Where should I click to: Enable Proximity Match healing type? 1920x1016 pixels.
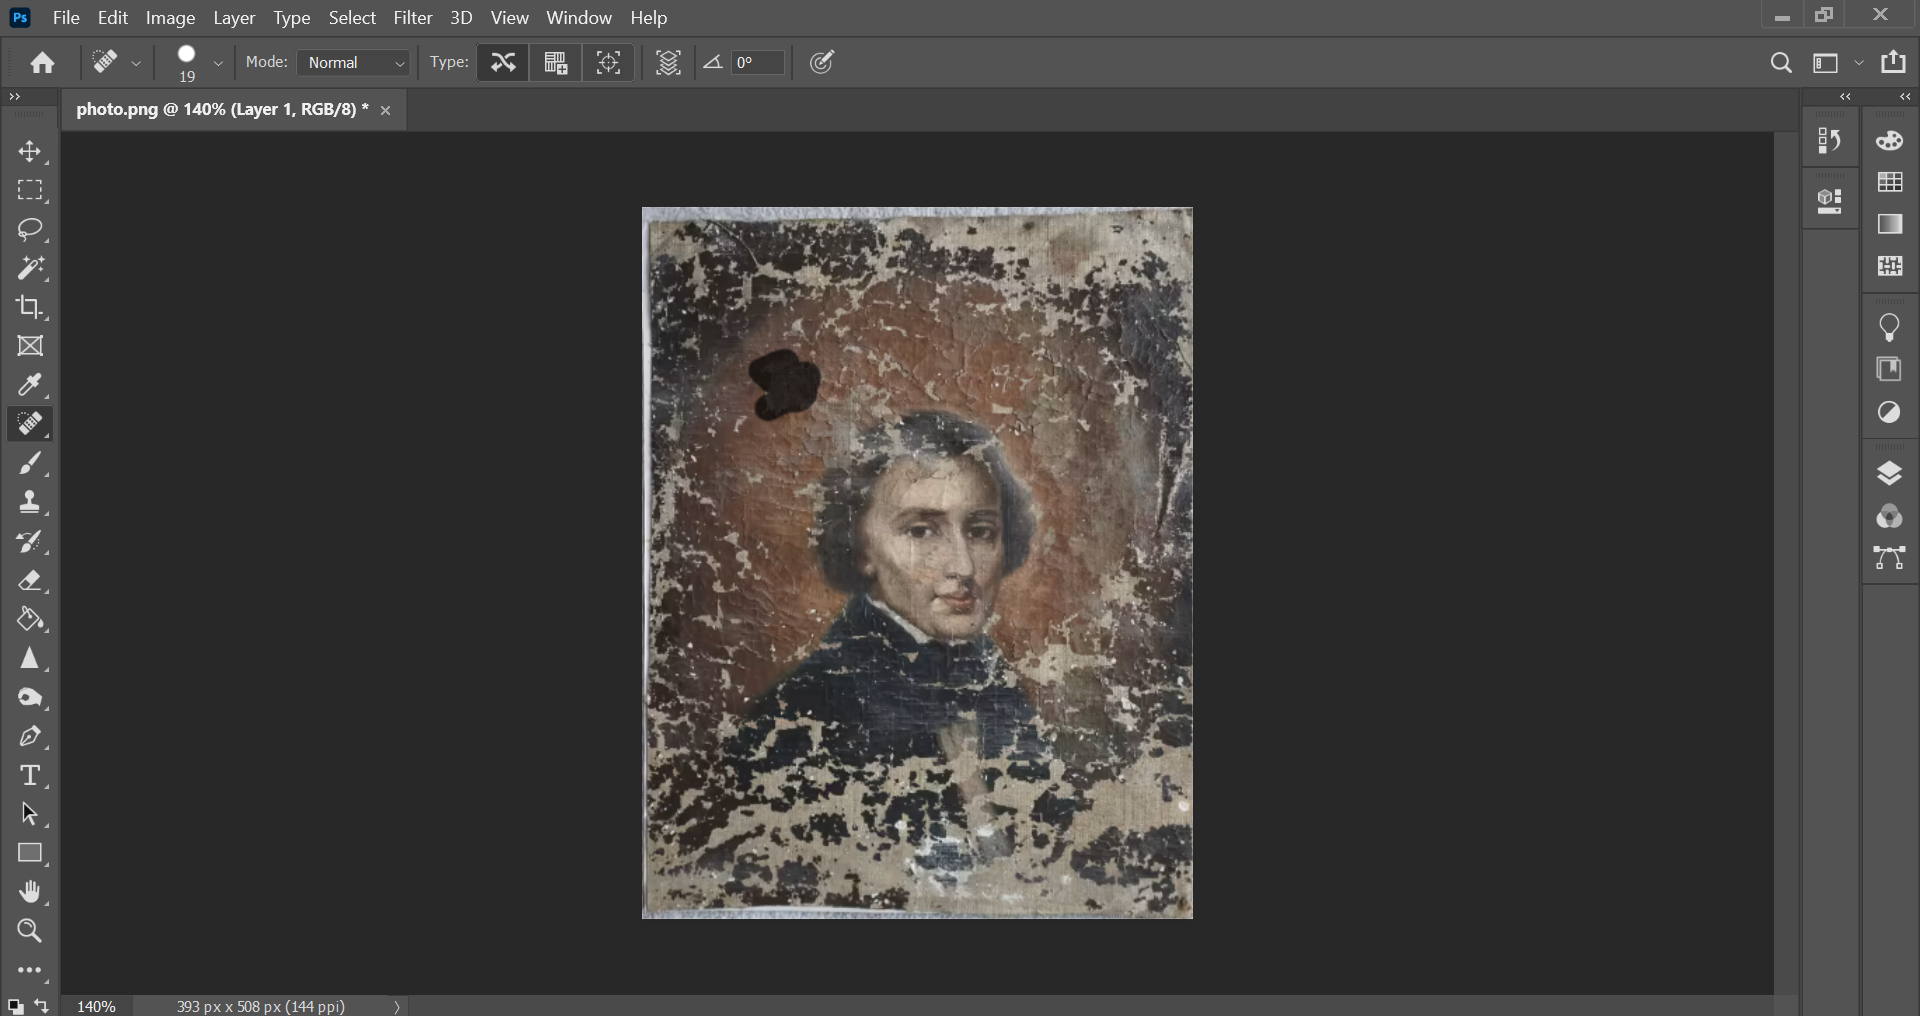pyautogui.click(x=609, y=63)
